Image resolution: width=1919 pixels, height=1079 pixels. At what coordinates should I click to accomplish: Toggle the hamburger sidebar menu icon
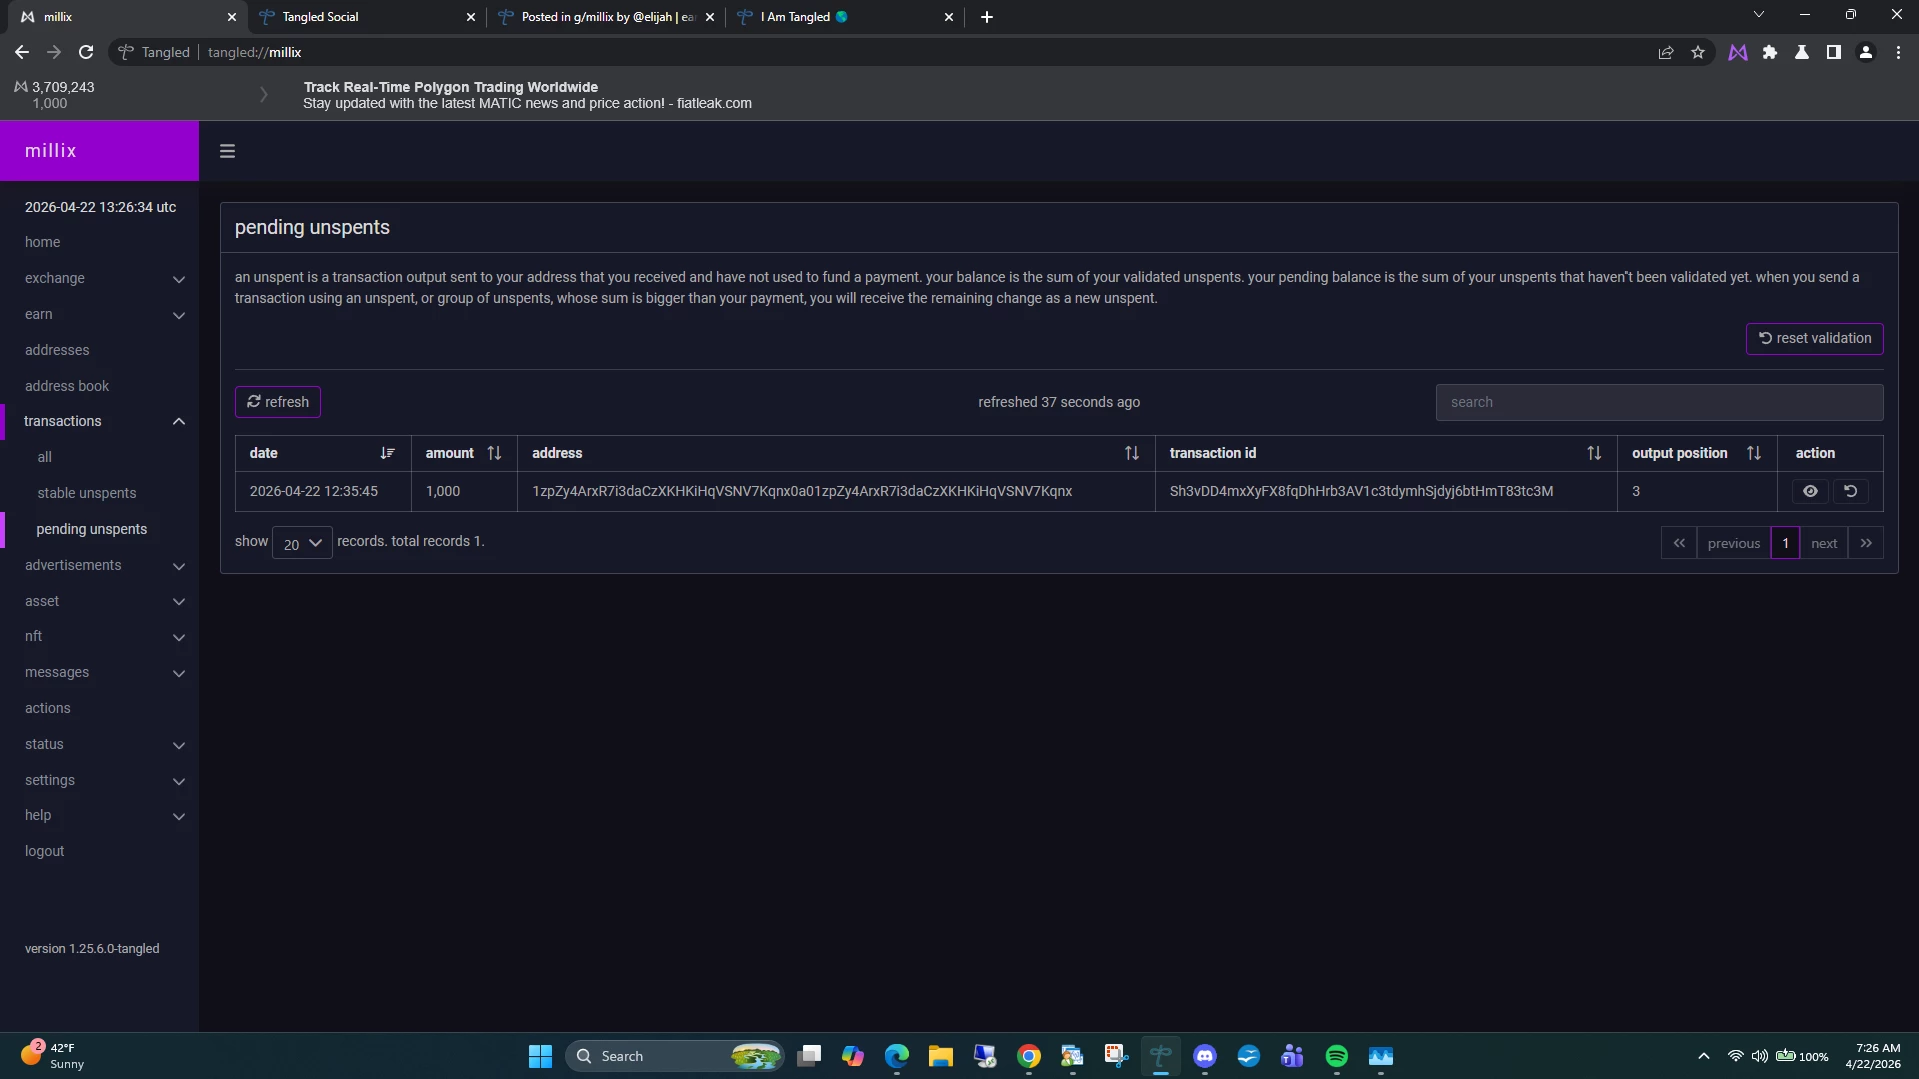point(227,151)
